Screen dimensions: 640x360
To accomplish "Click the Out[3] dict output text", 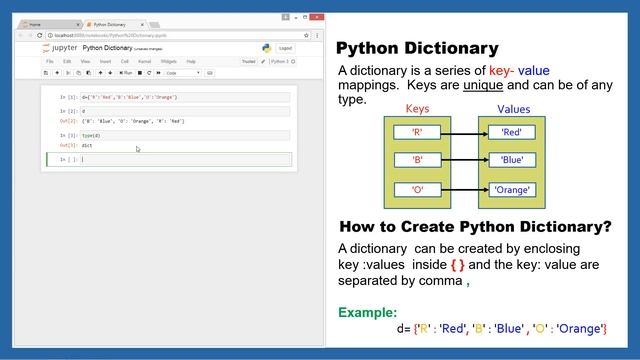I will (x=87, y=145).
